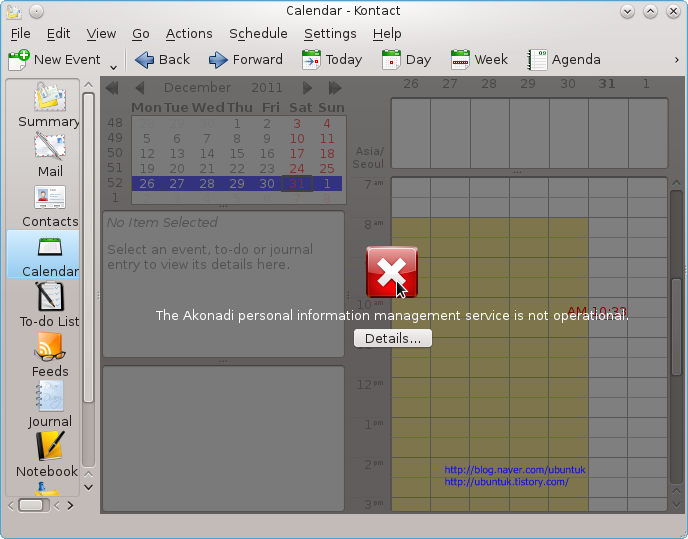Screen dimensions: 688x539
Task: Click December month label in date navigator
Action: click(197, 88)
